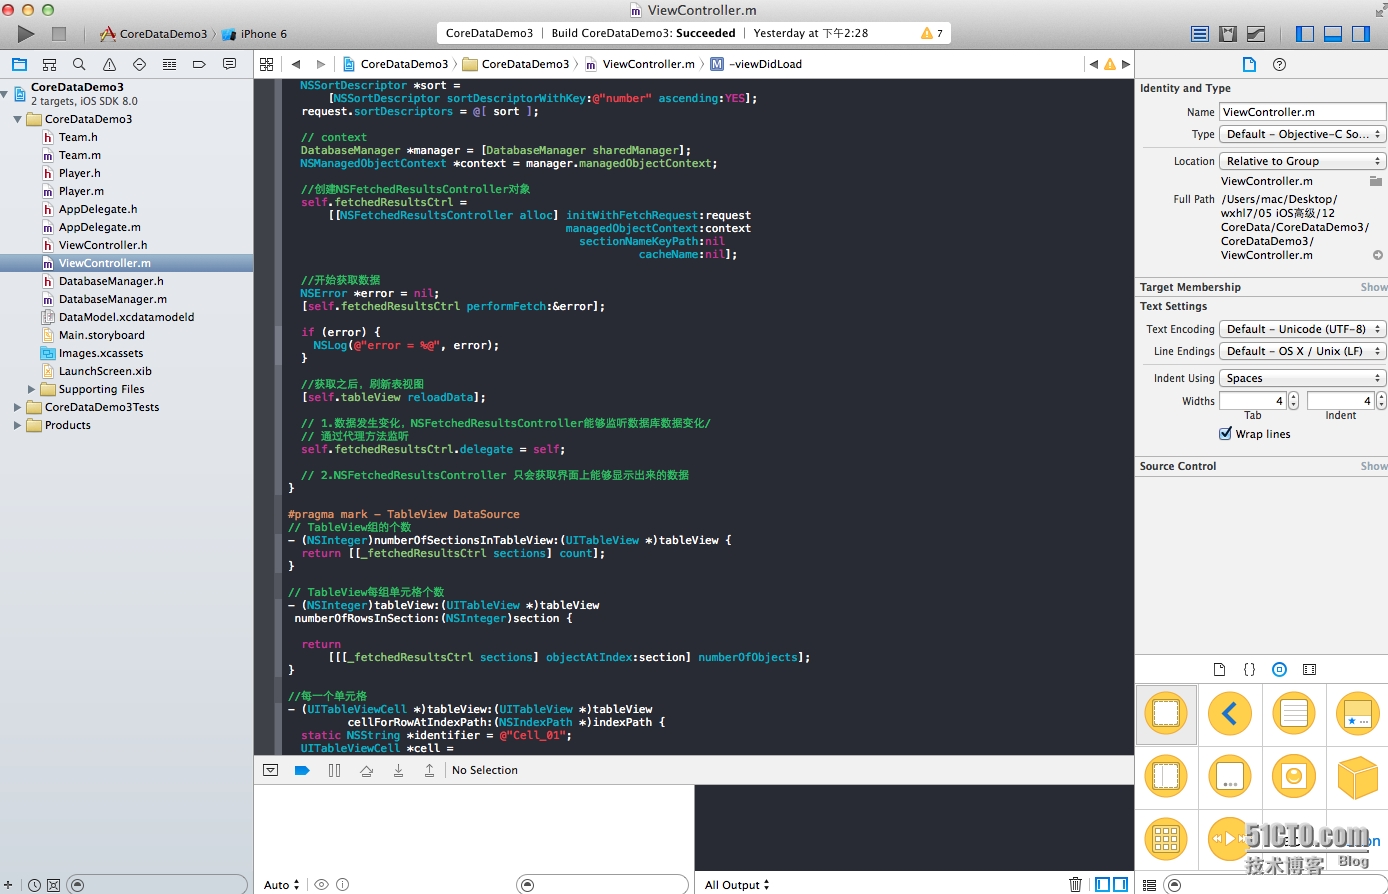The width and height of the screenshot is (1388, 894).
Task: Toggle the Wrap lines checkbox
Action: click(1225, 434)
